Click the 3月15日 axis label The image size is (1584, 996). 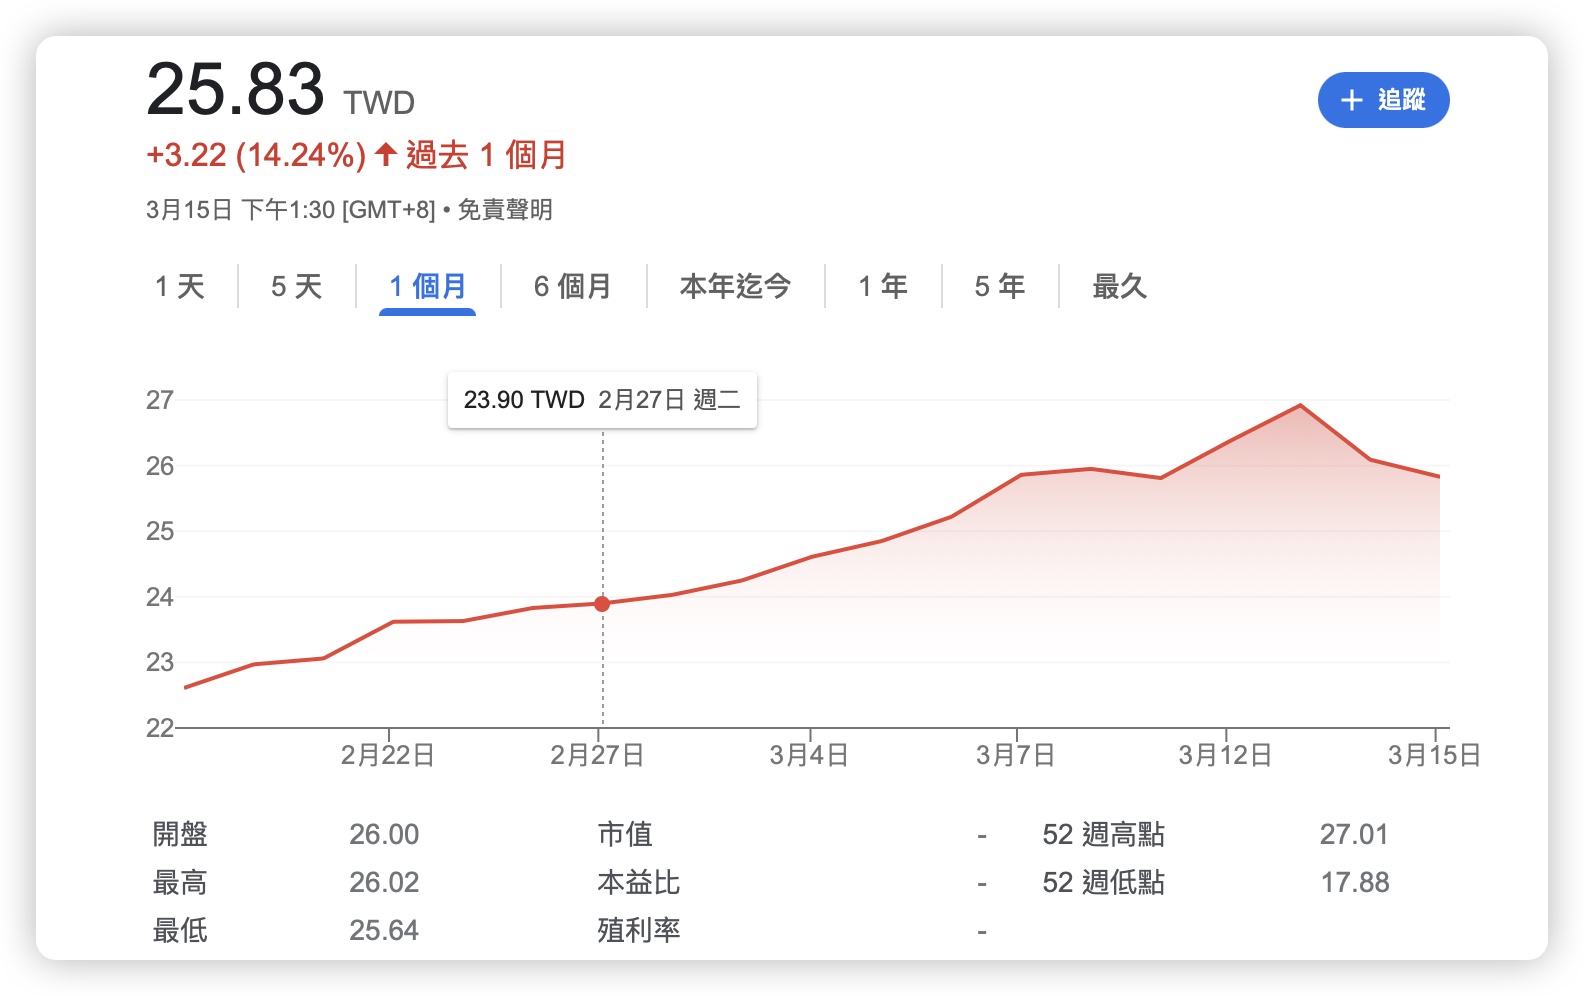tap(1435, 755)
